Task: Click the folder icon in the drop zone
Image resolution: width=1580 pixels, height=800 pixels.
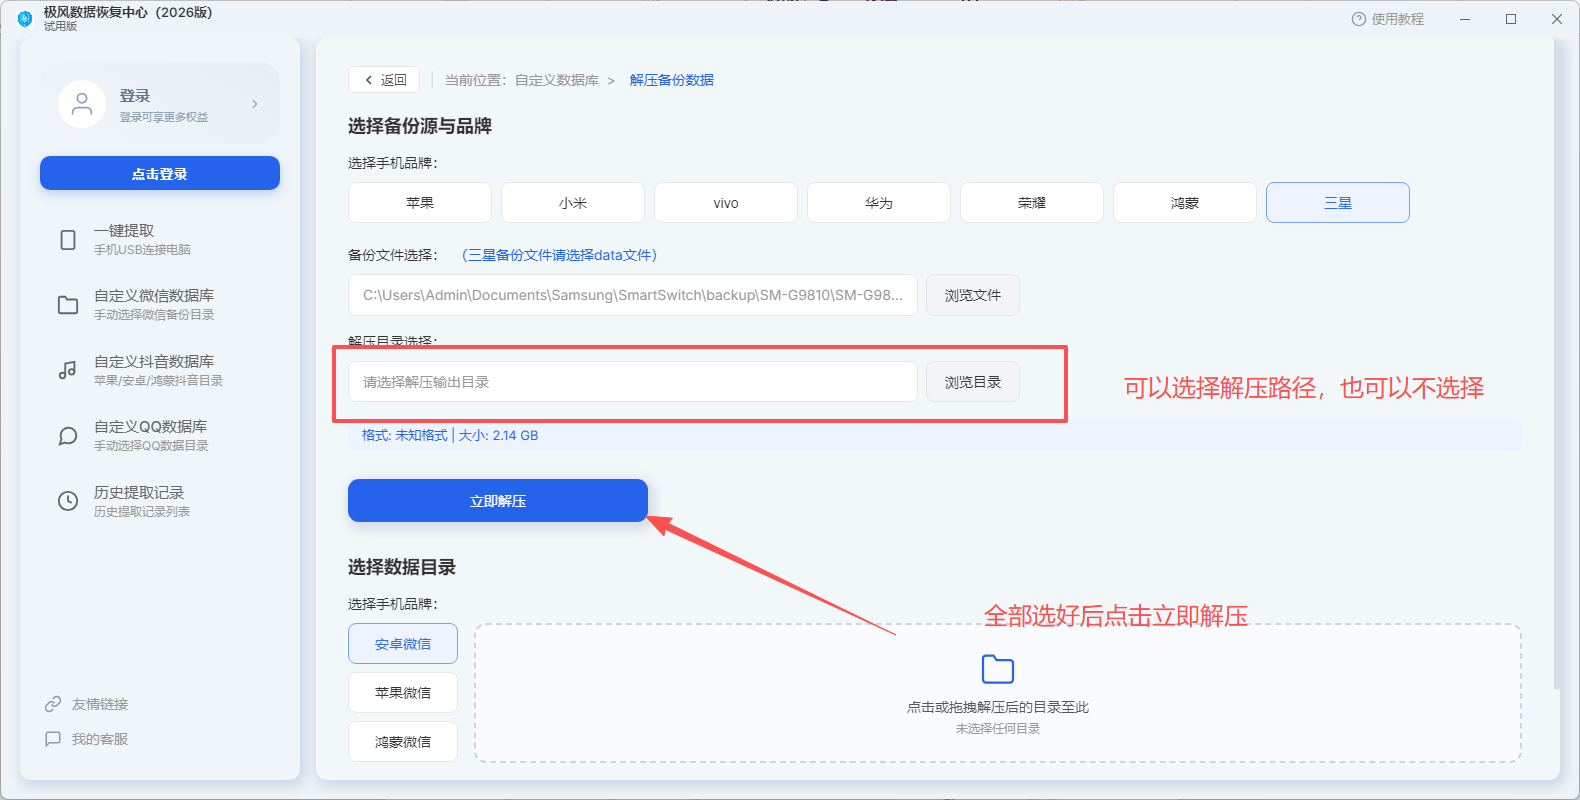Action: [998, 669]
